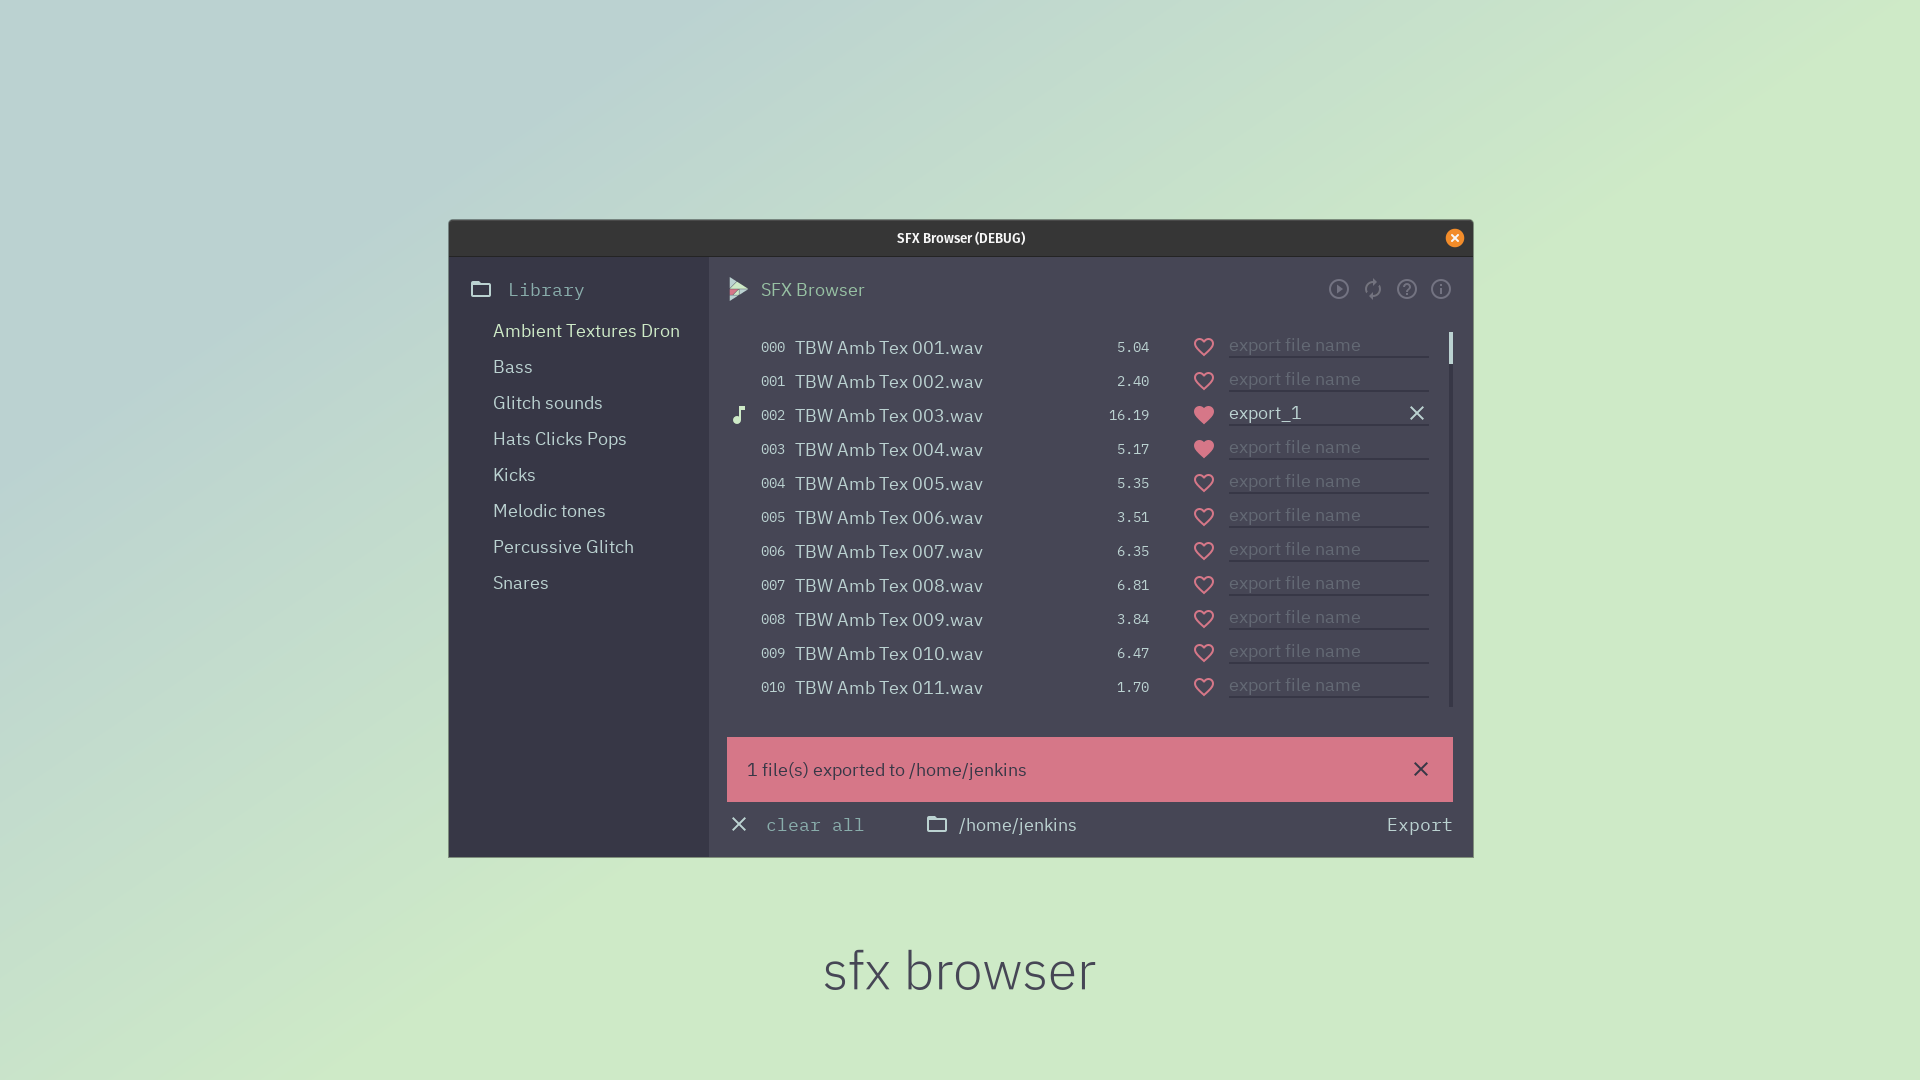Click the Library folder icon

tap(481, 289)
